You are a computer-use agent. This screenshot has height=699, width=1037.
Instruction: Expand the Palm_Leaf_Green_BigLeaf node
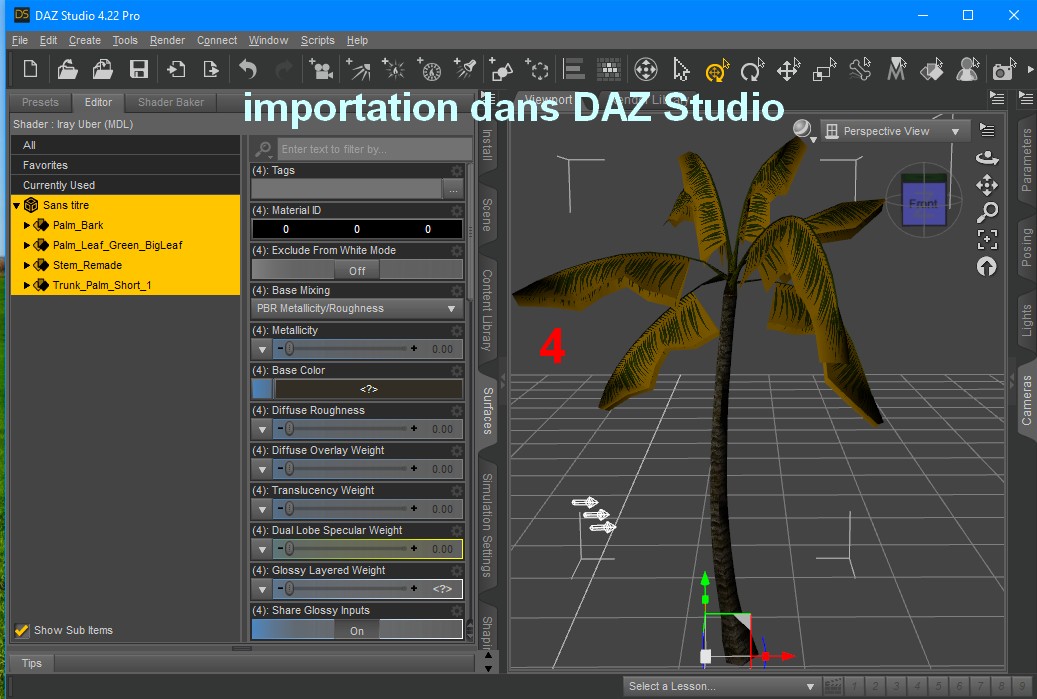(27, 245)
